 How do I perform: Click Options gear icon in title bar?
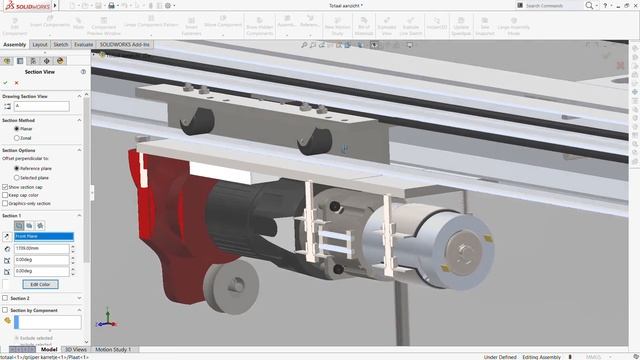click(168, 6)
